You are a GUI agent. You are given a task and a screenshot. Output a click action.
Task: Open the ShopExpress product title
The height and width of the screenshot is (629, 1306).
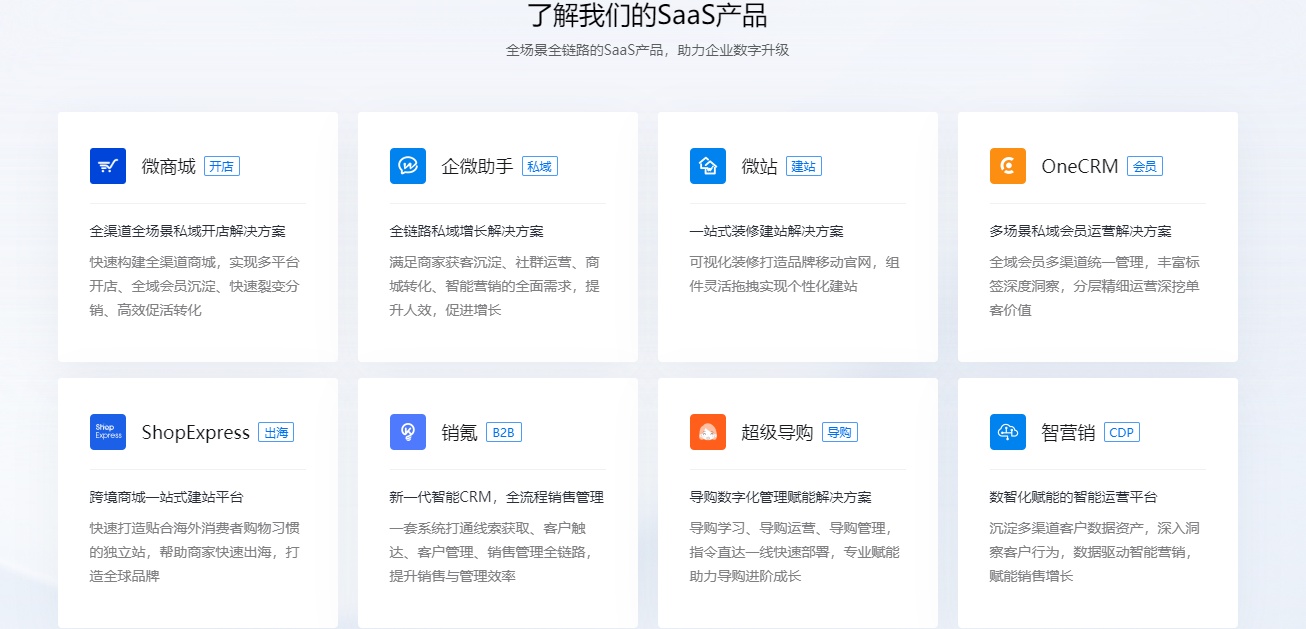(x=196, y=432)
